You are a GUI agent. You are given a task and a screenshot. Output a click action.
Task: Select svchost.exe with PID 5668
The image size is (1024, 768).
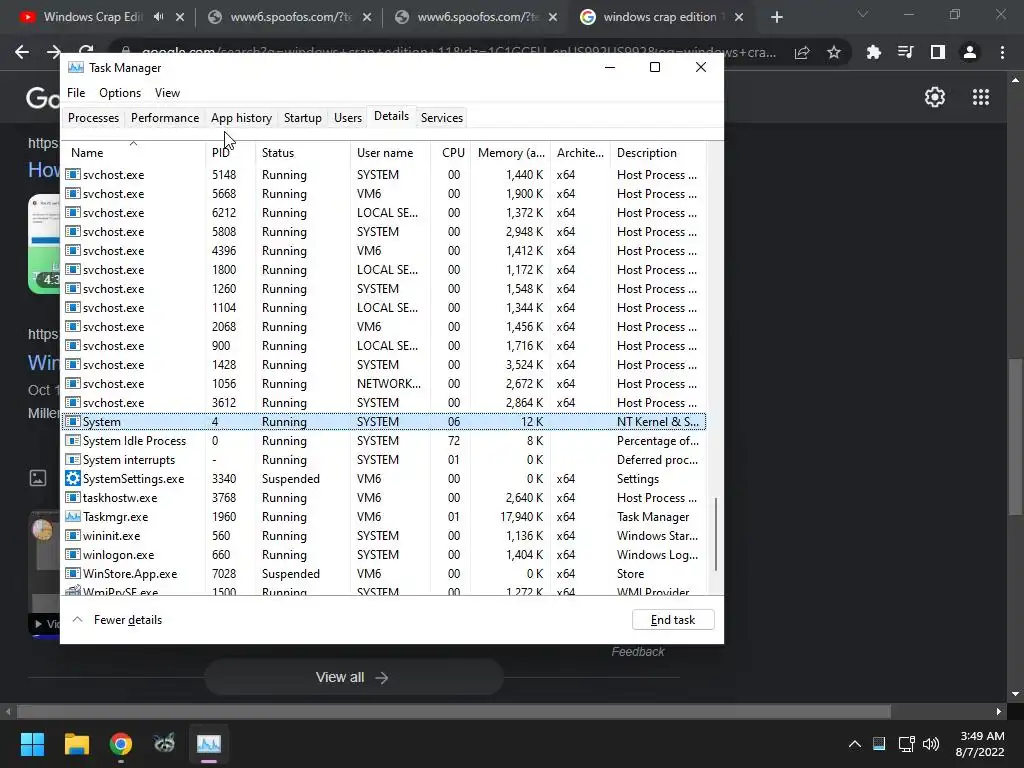384,194
